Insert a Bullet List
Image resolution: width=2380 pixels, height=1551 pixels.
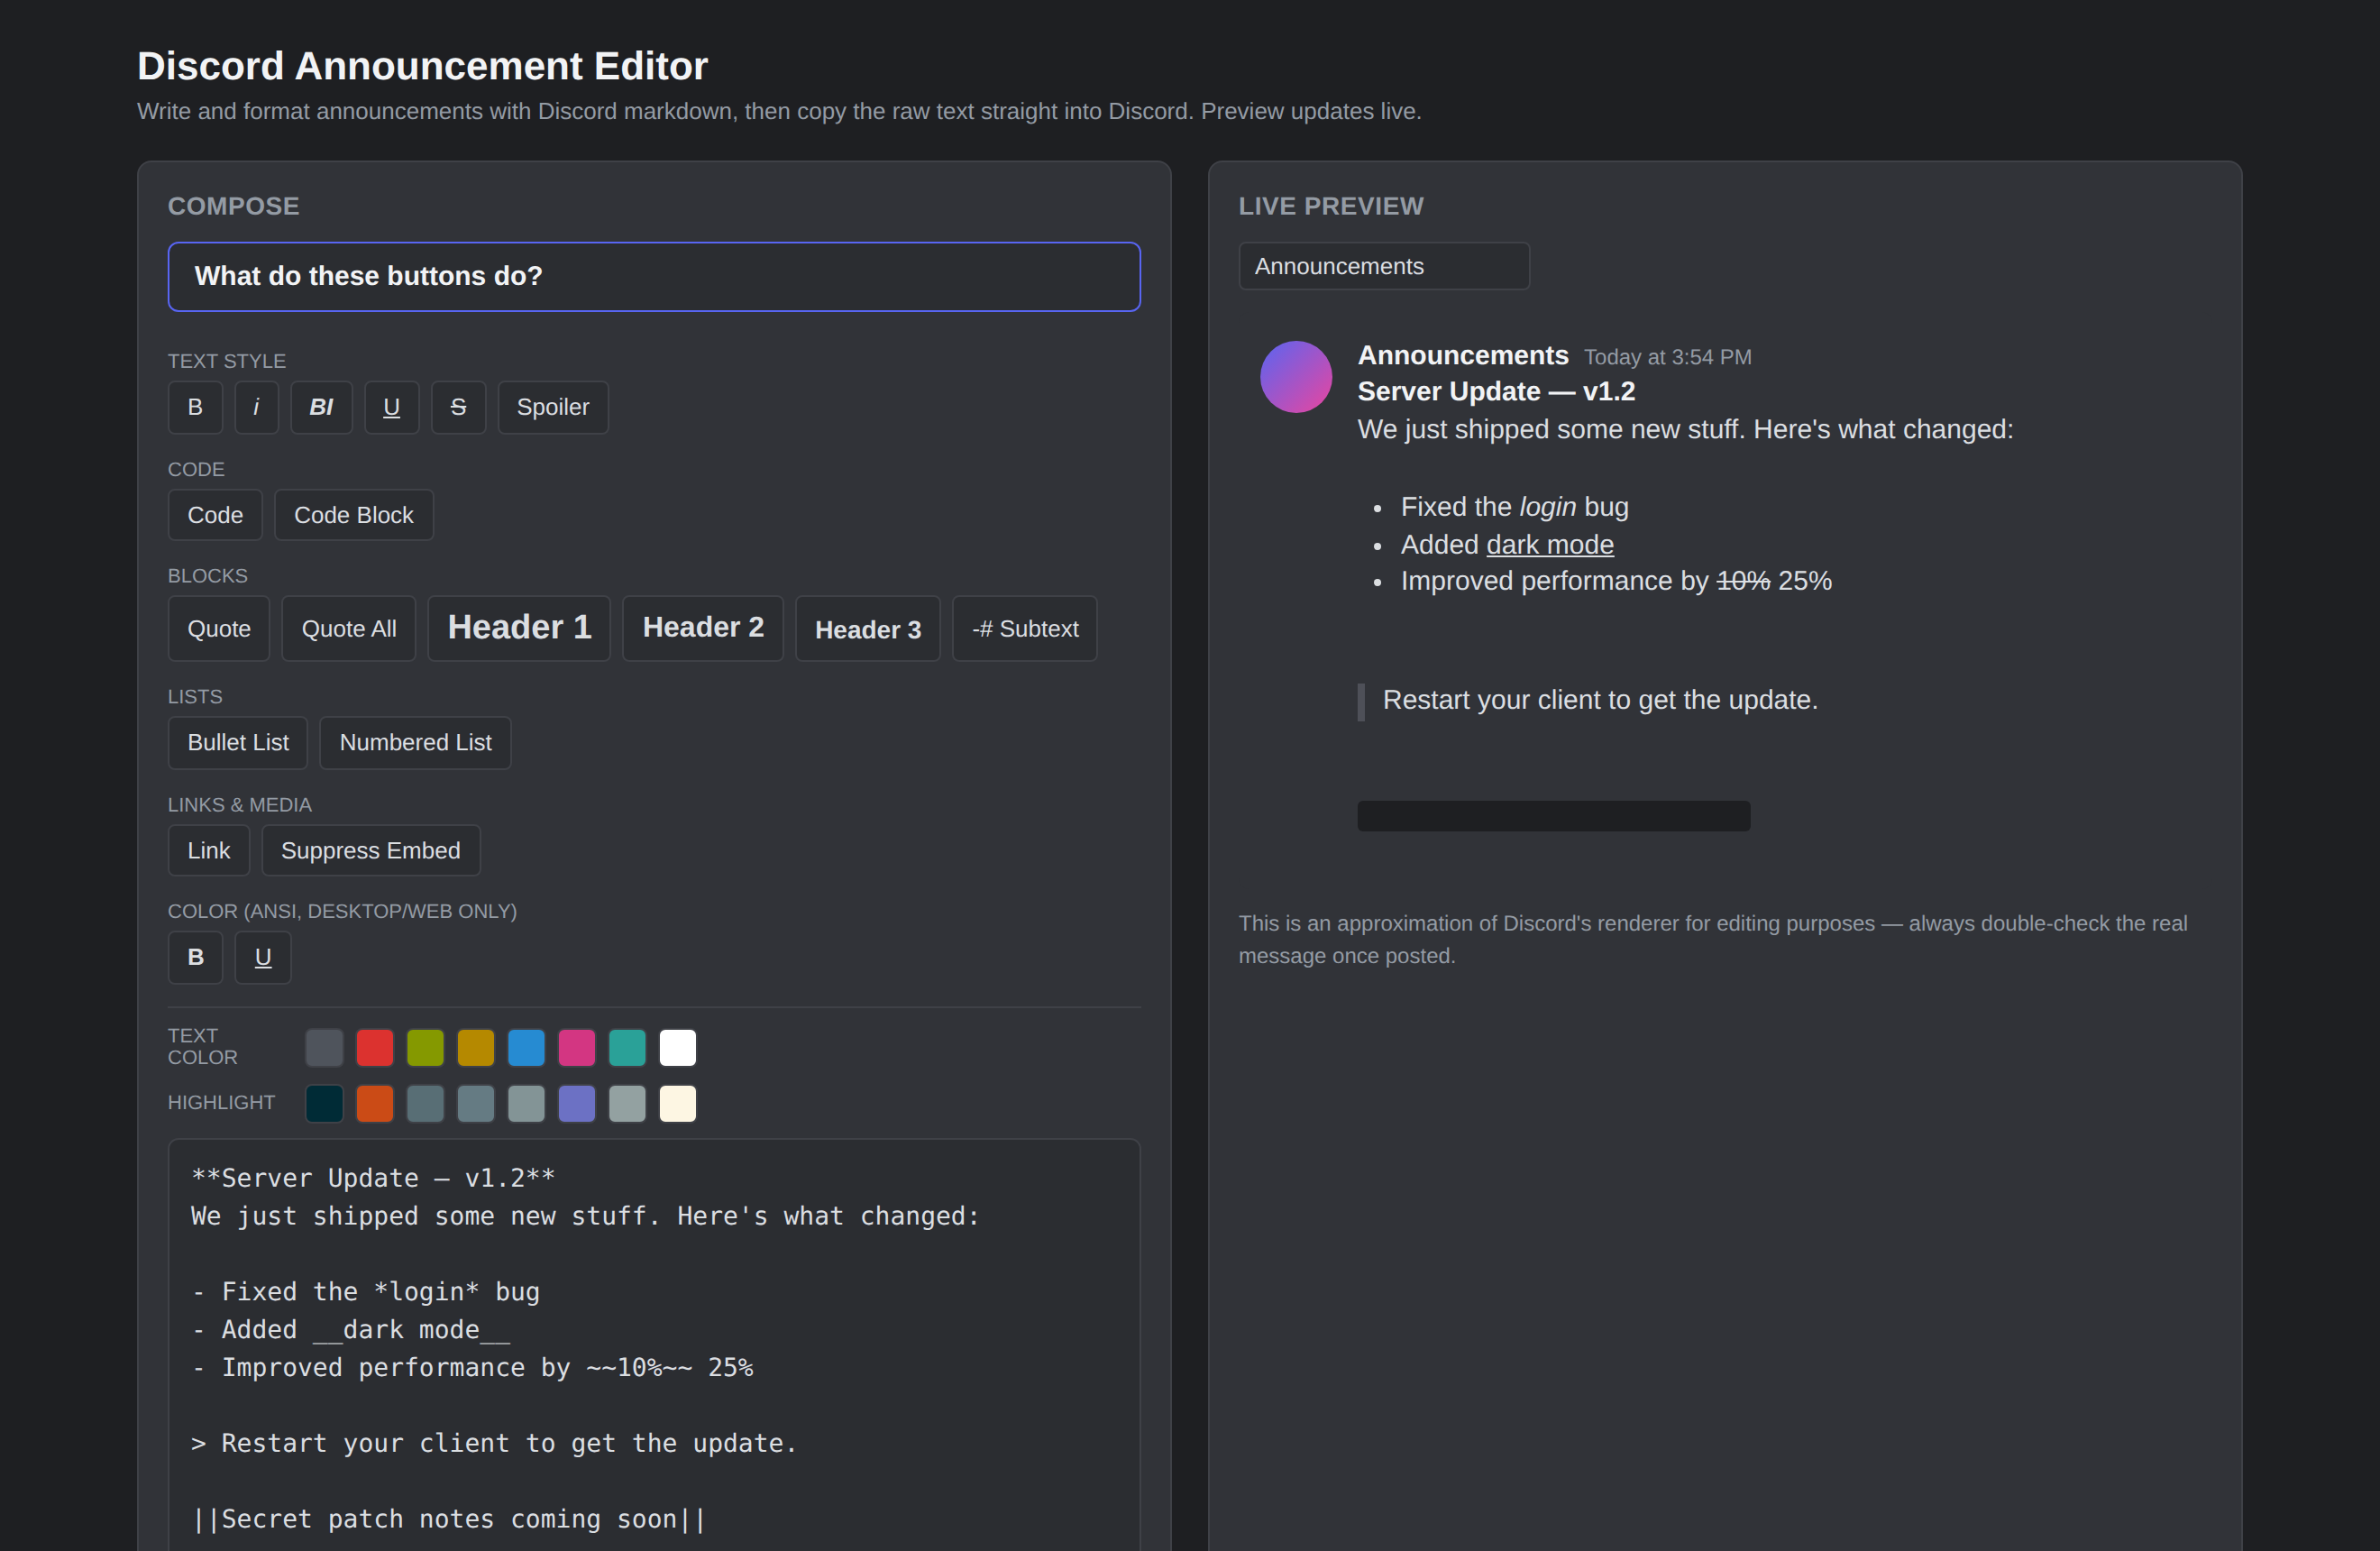[238, 742]
